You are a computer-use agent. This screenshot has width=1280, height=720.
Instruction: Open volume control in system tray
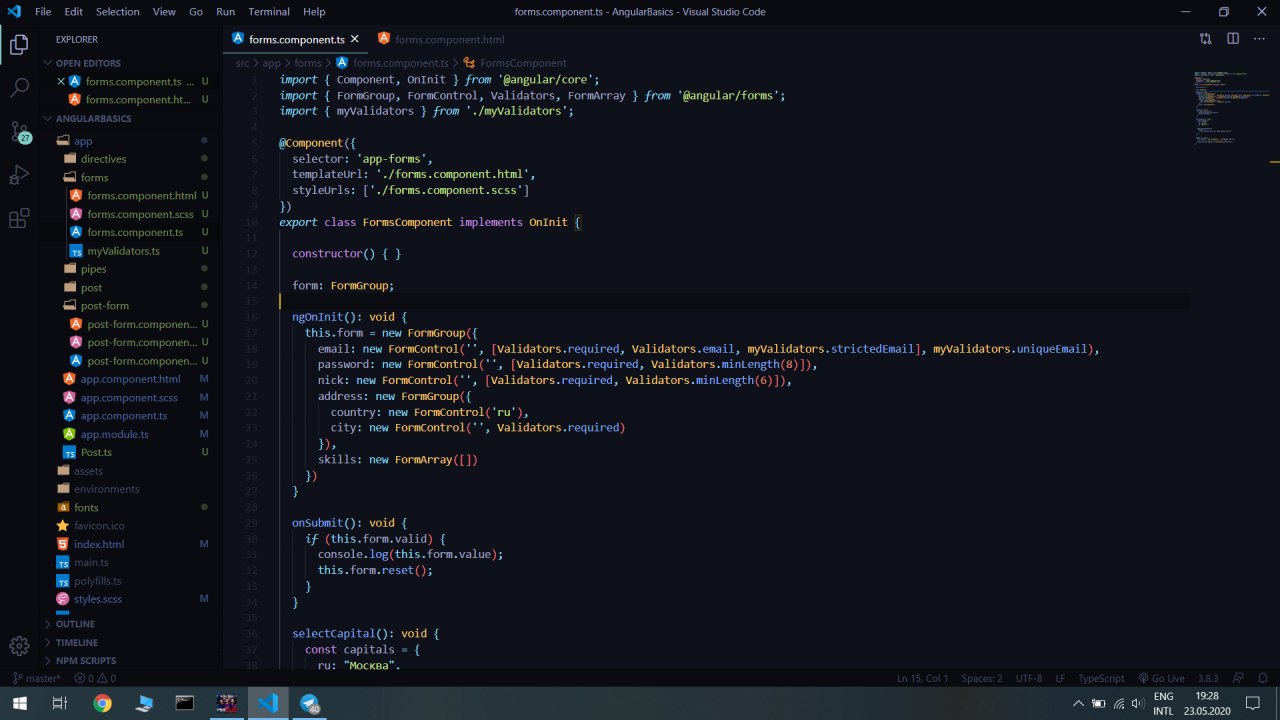(1138, 703)
